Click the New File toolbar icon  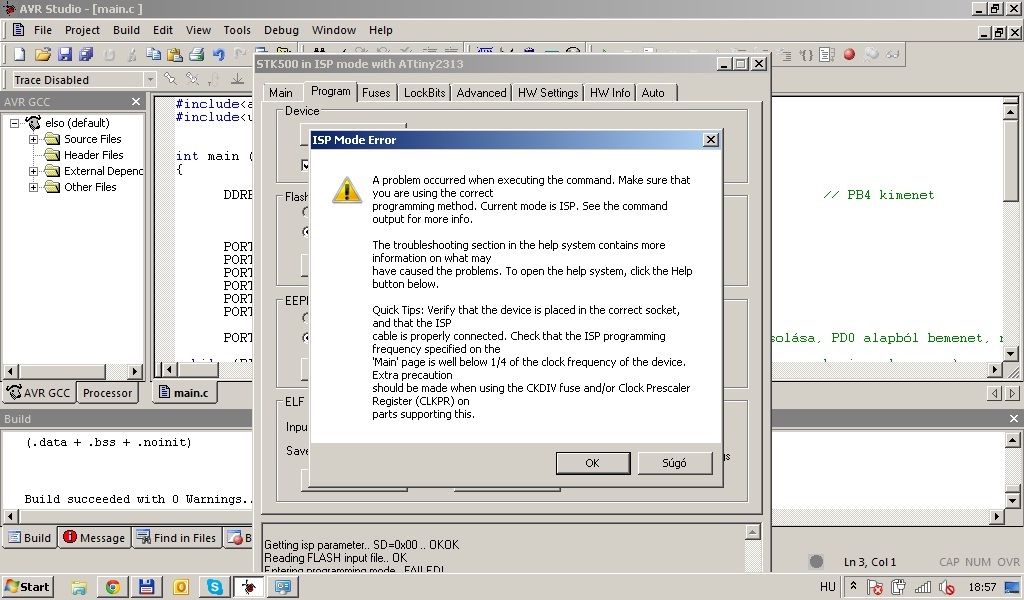pos(20,54)
